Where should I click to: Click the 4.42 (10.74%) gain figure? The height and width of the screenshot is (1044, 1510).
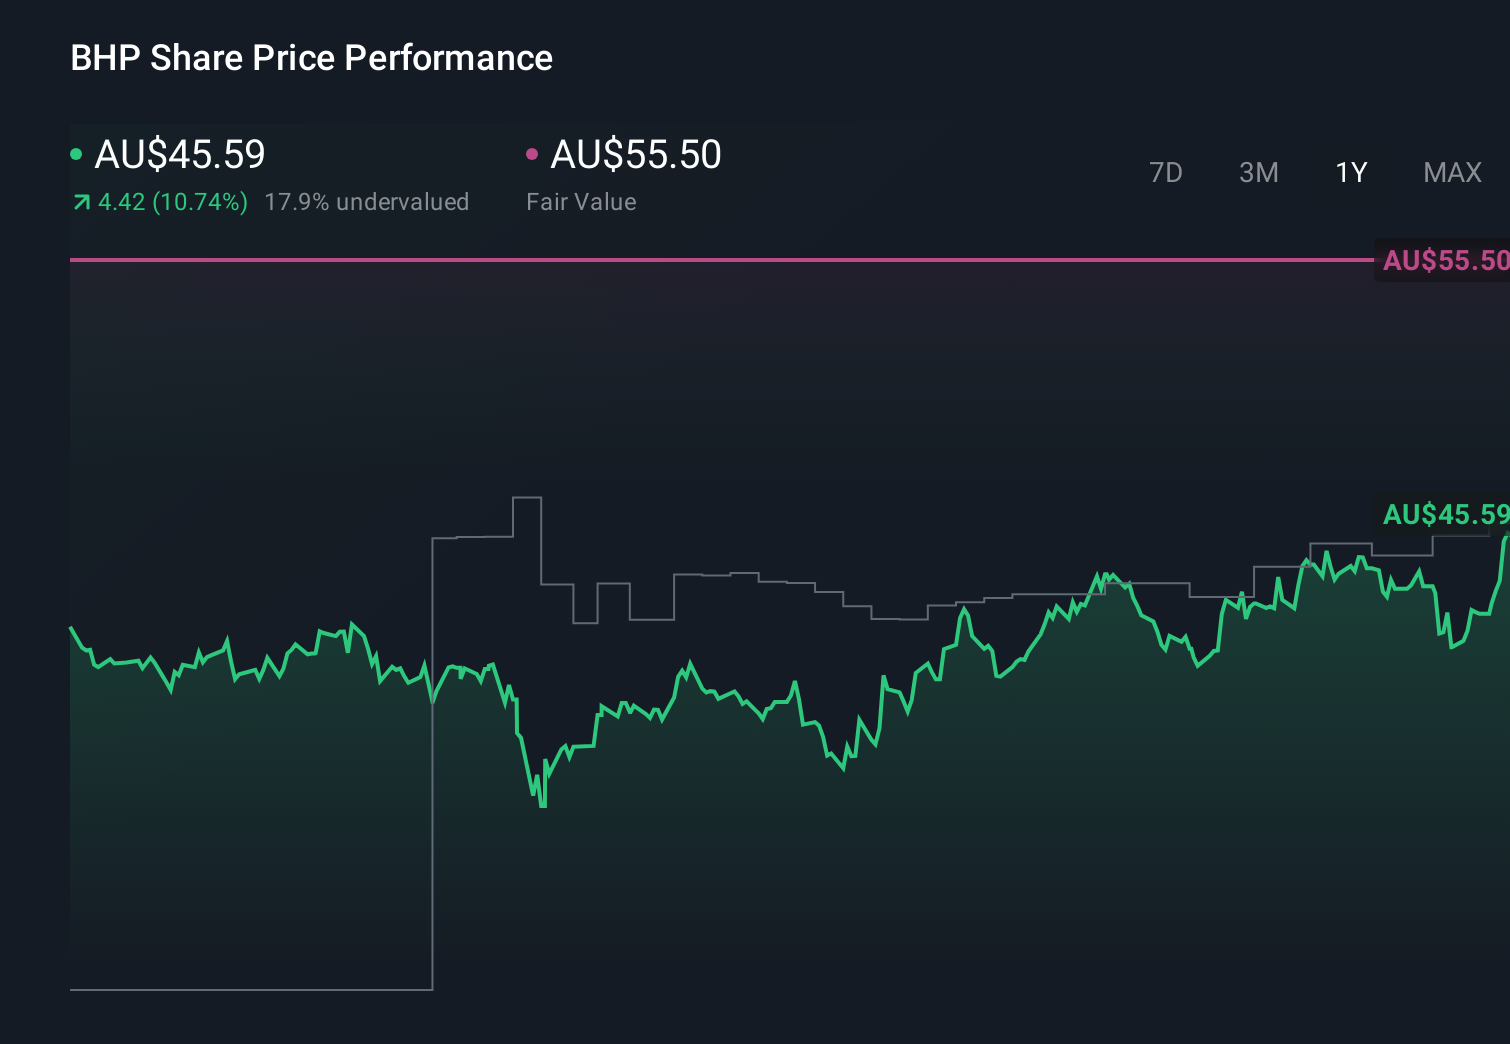click(172, 202)
